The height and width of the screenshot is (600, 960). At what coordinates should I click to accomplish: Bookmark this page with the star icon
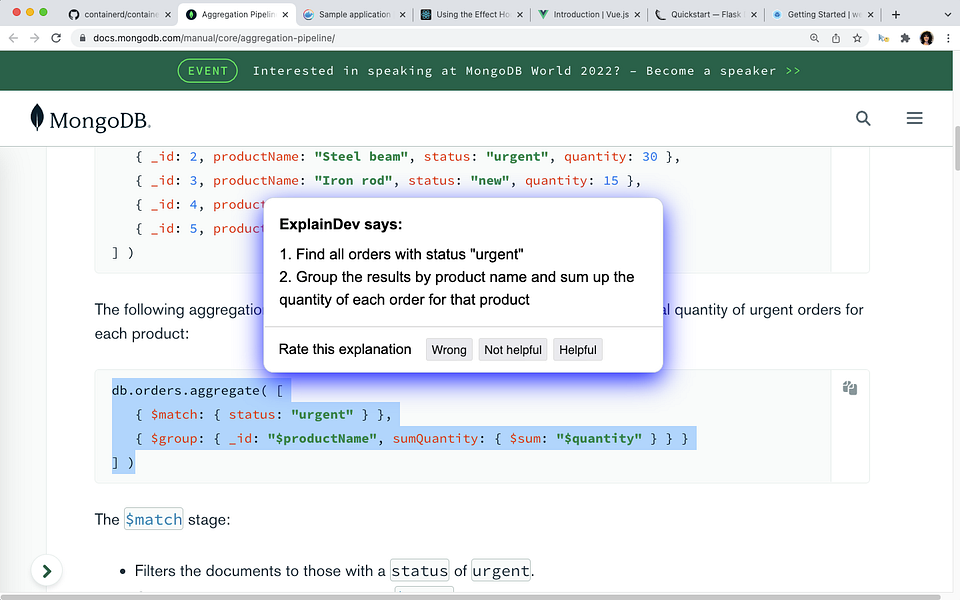[x=857, y=38]
